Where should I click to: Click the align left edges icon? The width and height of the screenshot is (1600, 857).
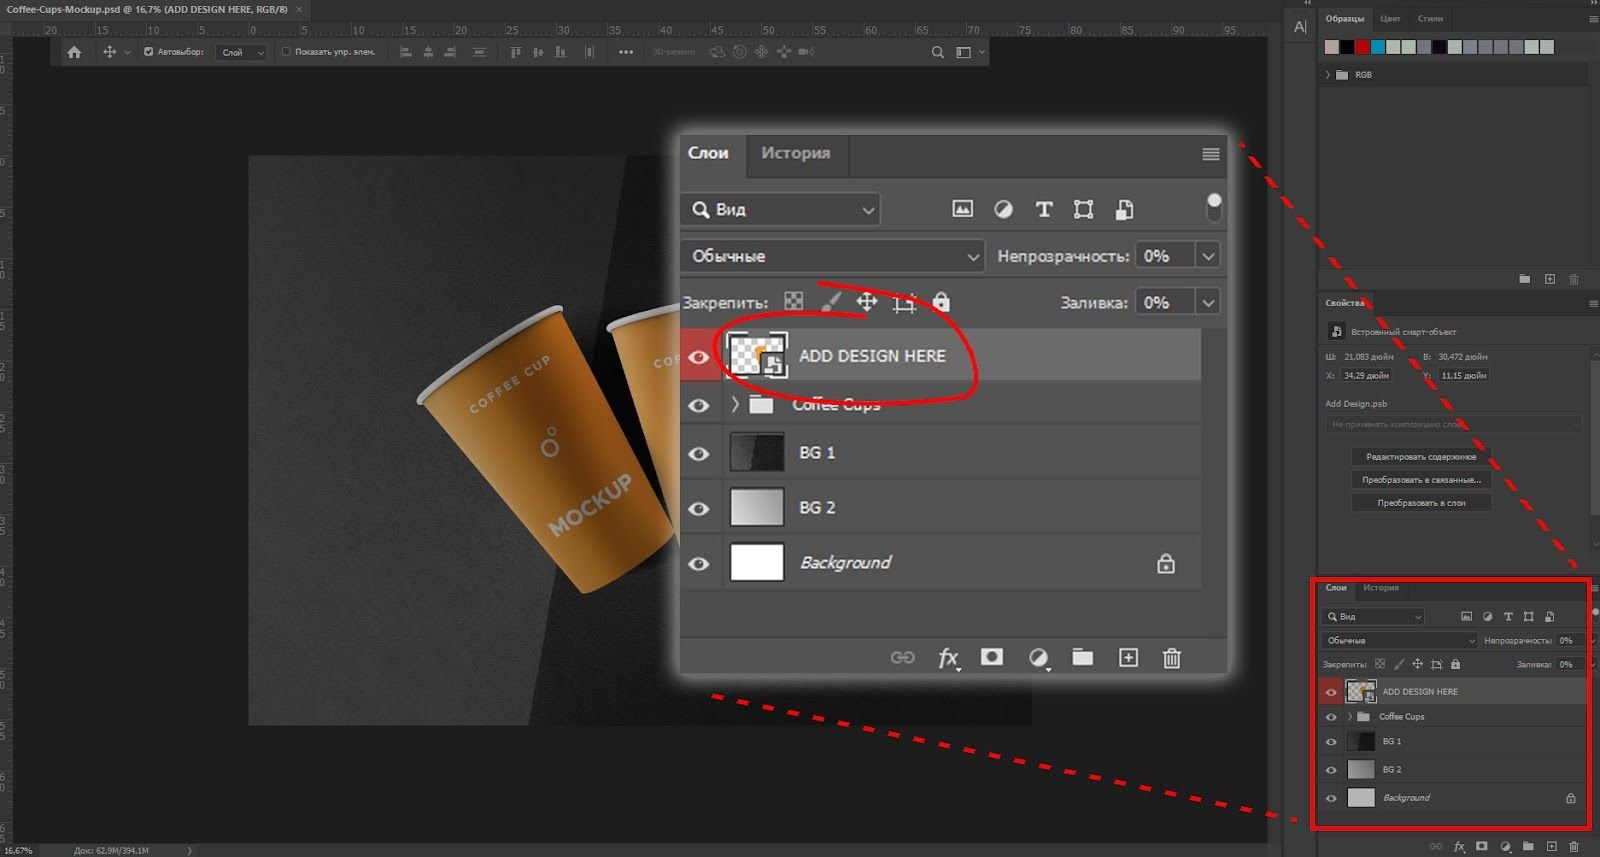(406, 52)
